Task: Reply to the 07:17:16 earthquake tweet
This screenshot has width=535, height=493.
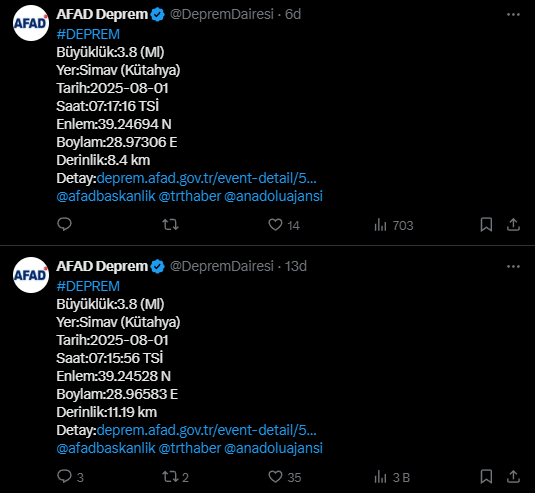Action: coord(64,225)
